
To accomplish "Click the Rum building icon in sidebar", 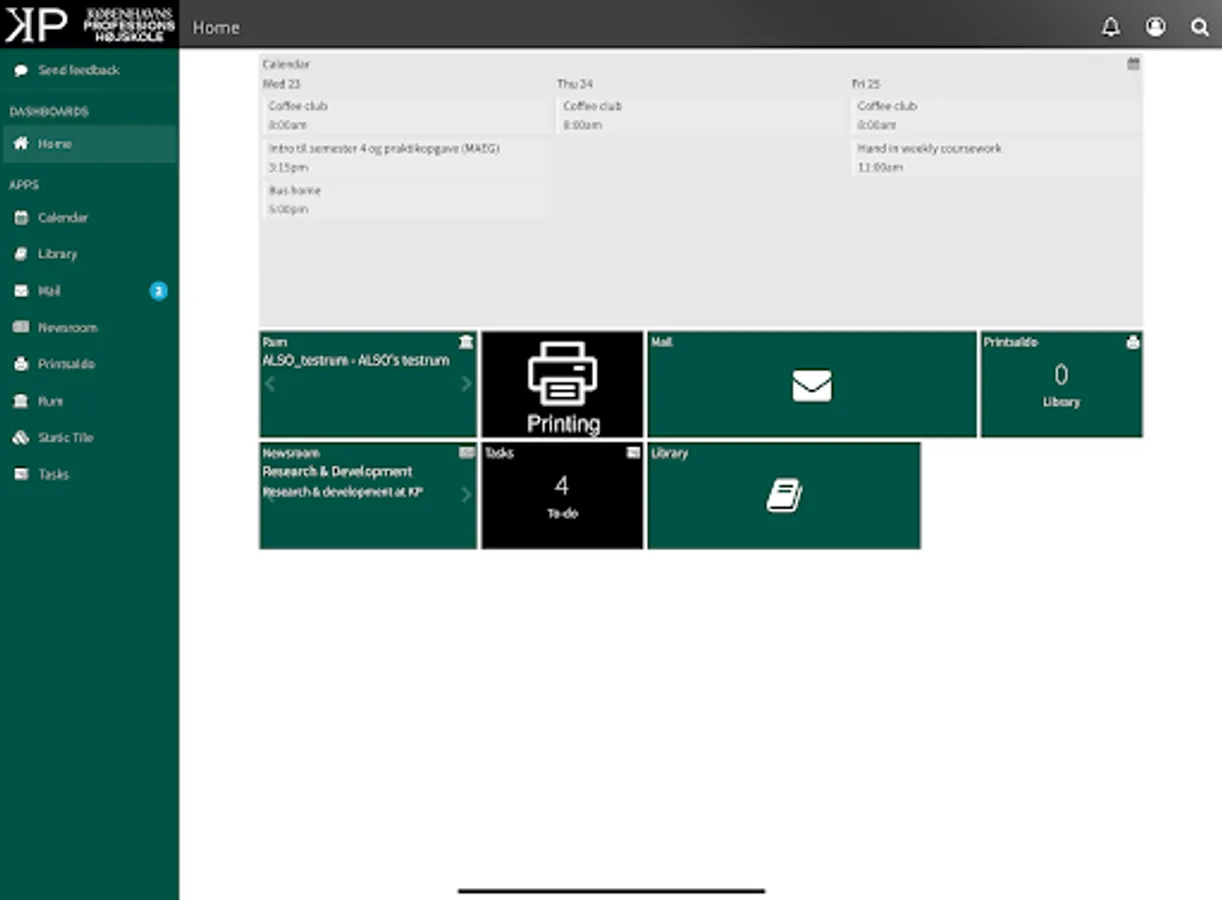I will pos(21,401).
